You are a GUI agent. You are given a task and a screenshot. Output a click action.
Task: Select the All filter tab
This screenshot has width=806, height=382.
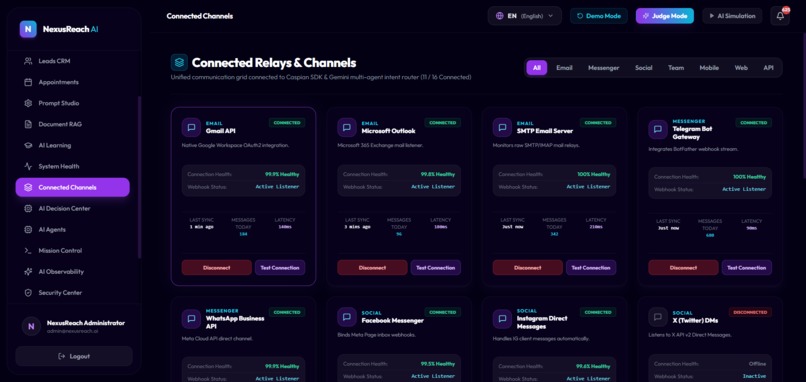537,68
